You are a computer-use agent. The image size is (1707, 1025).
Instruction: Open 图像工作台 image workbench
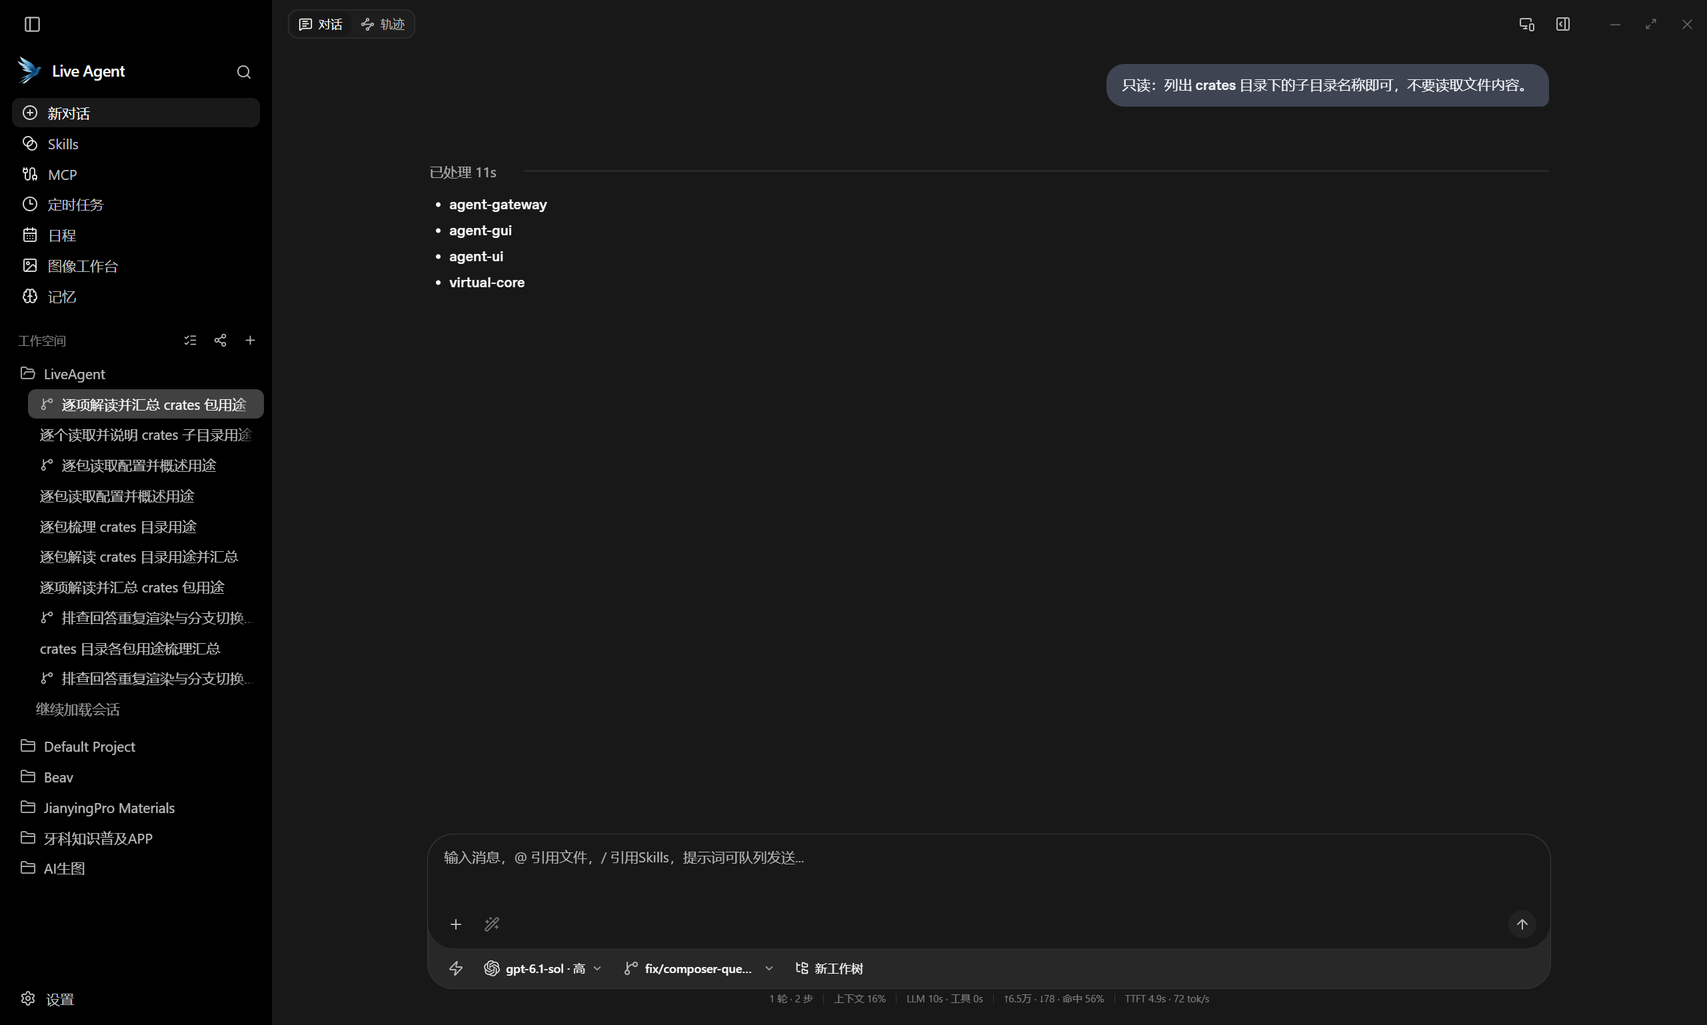(136, 266)
